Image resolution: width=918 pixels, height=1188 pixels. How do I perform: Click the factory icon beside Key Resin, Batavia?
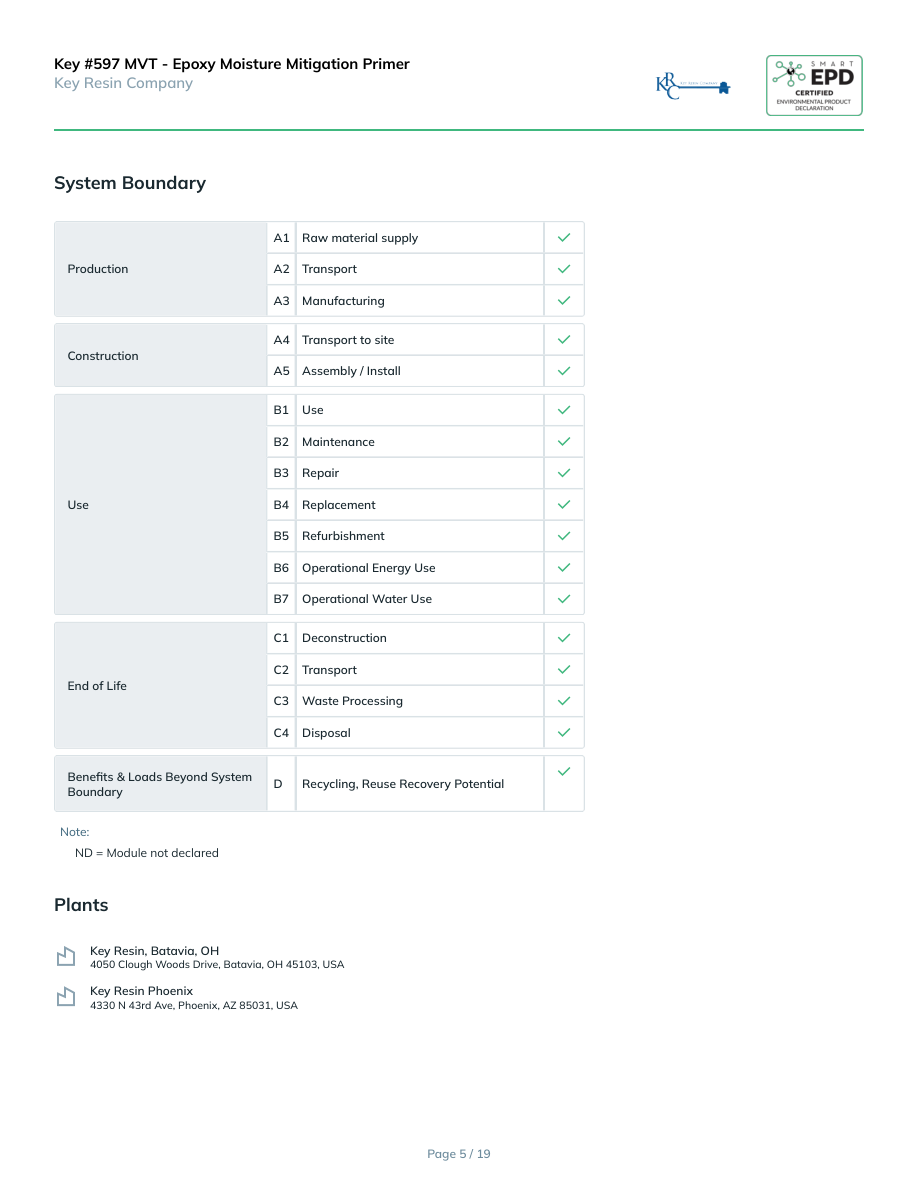point(66,957)
